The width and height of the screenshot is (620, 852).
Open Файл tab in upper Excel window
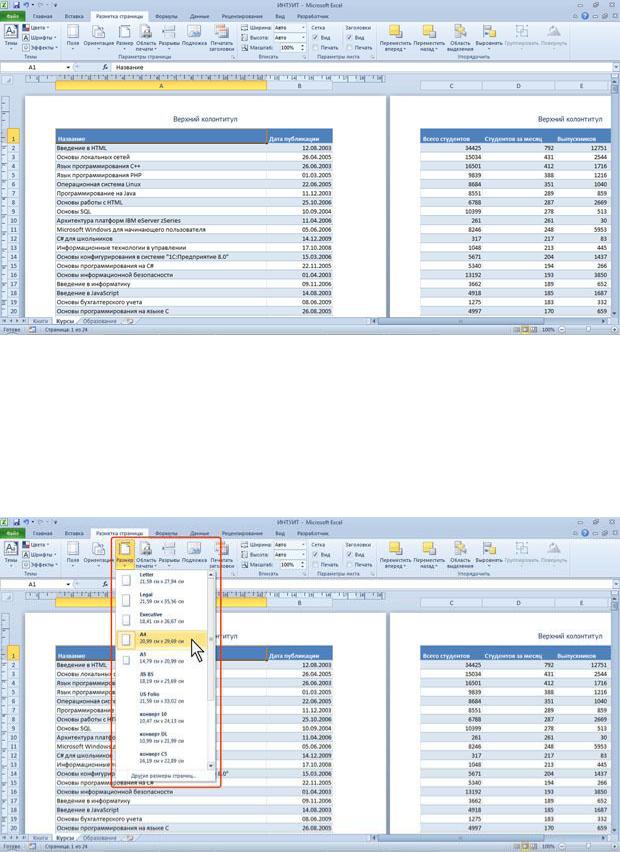click(x=12, y=16)
